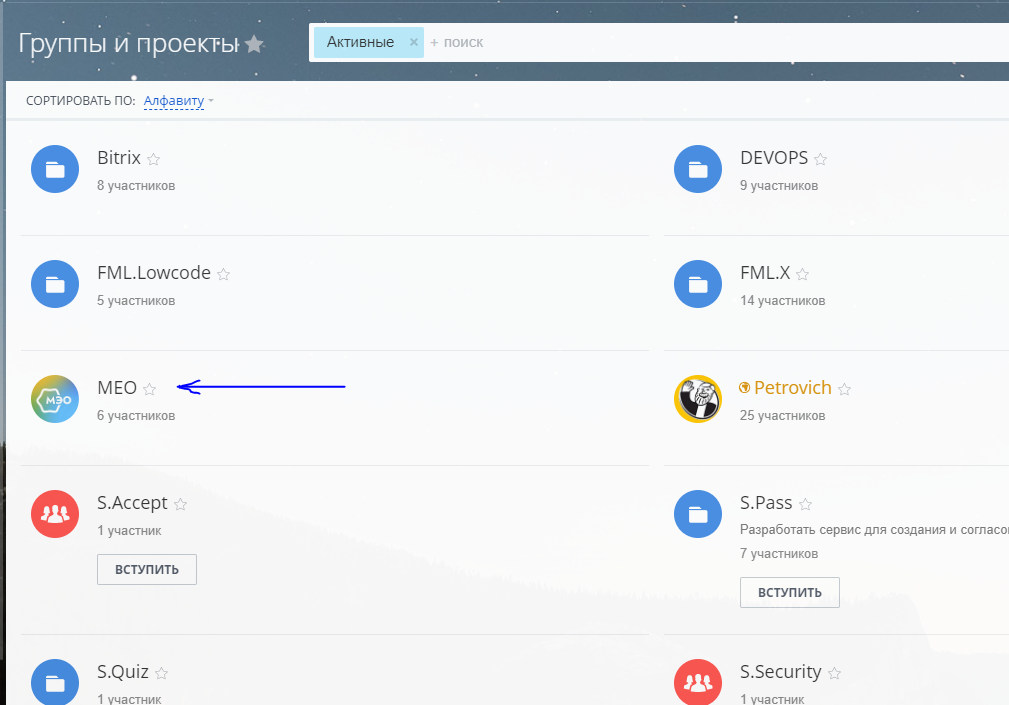Open the Алфавиту sort dropdown
The height and width of the screenshot is (705, 1009).
point(178,101)
